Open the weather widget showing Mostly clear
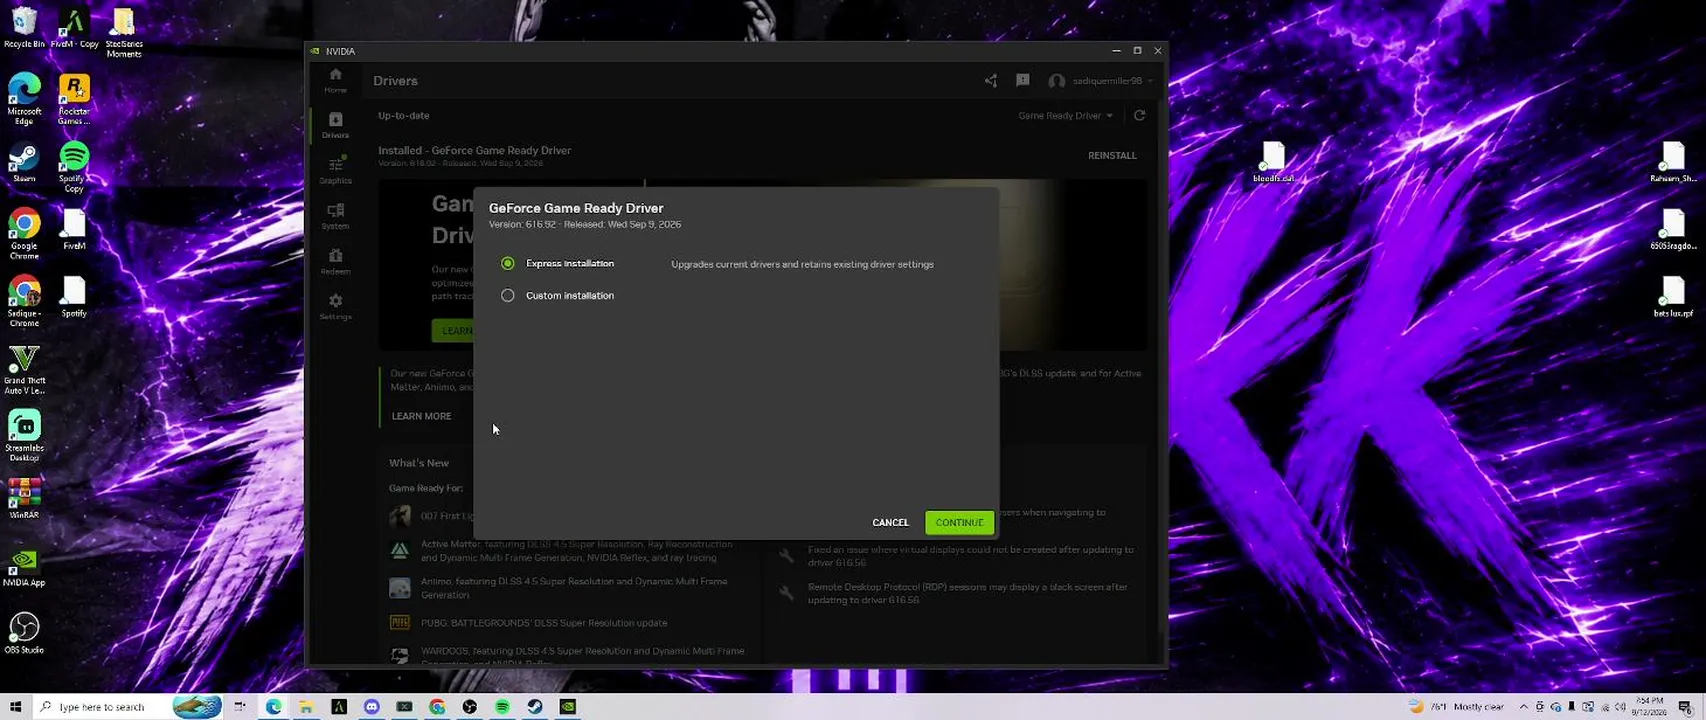This screenshot has height=720, width=1706. pos(1456,707)
